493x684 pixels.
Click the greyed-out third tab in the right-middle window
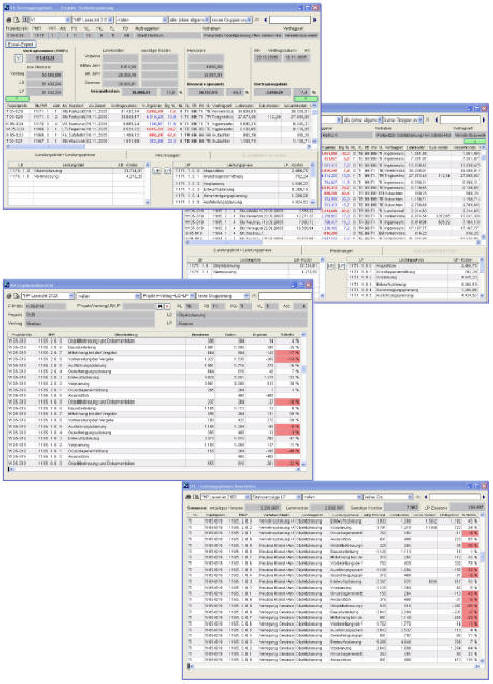pos(433,250)
